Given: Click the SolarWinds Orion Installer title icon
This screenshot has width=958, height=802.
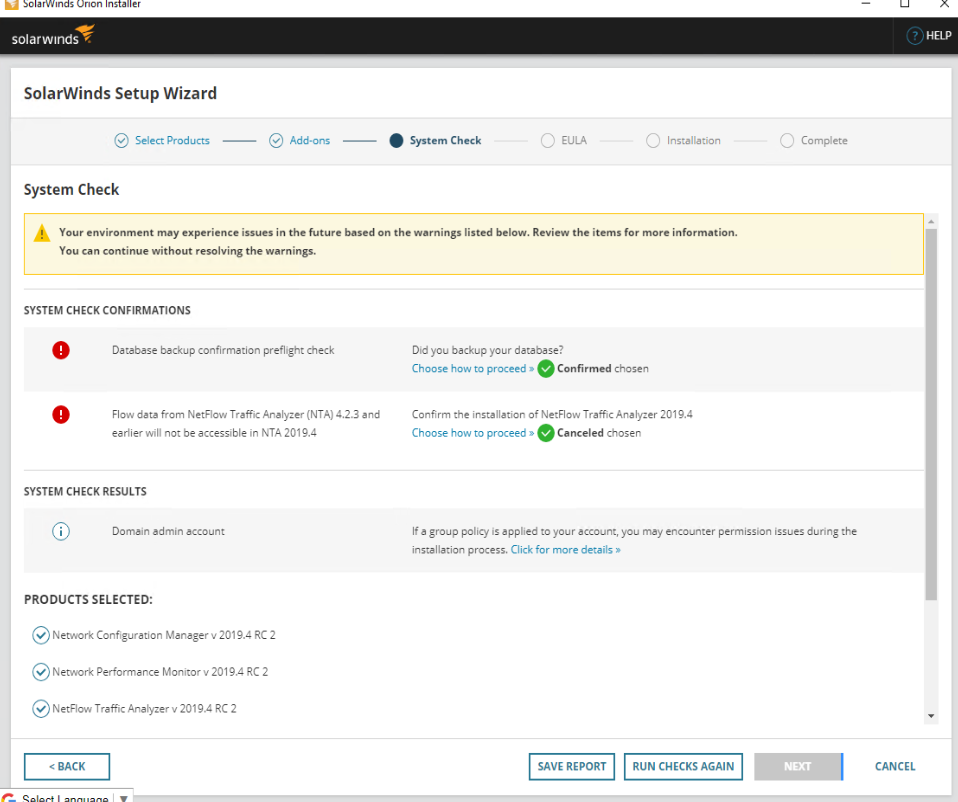Looking at the screenshot, I should pyautogui.click(x=12, y=4).
